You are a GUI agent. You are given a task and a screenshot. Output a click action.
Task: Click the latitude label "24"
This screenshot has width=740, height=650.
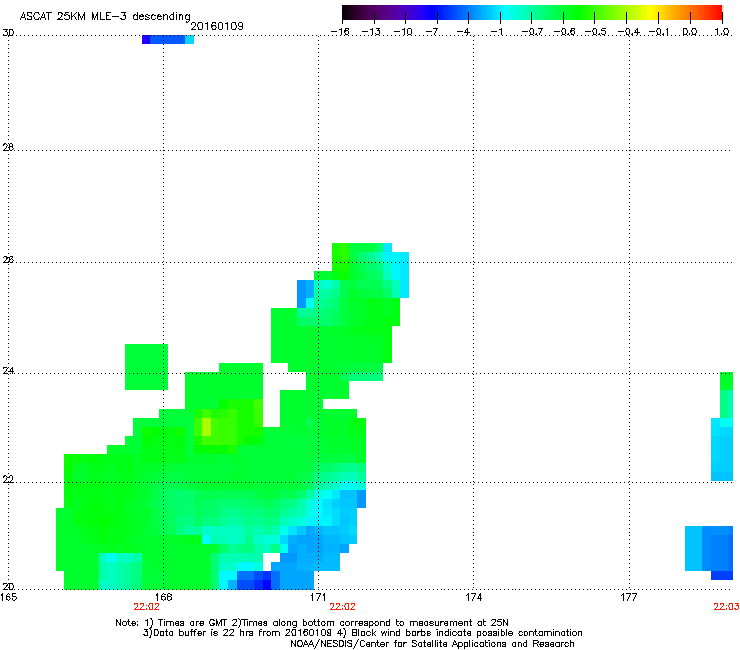8,371
